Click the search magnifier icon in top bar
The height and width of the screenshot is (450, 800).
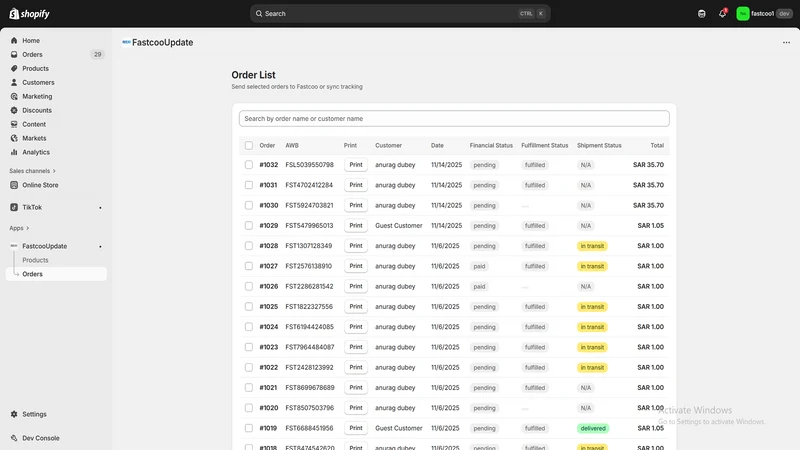(259, 14)
